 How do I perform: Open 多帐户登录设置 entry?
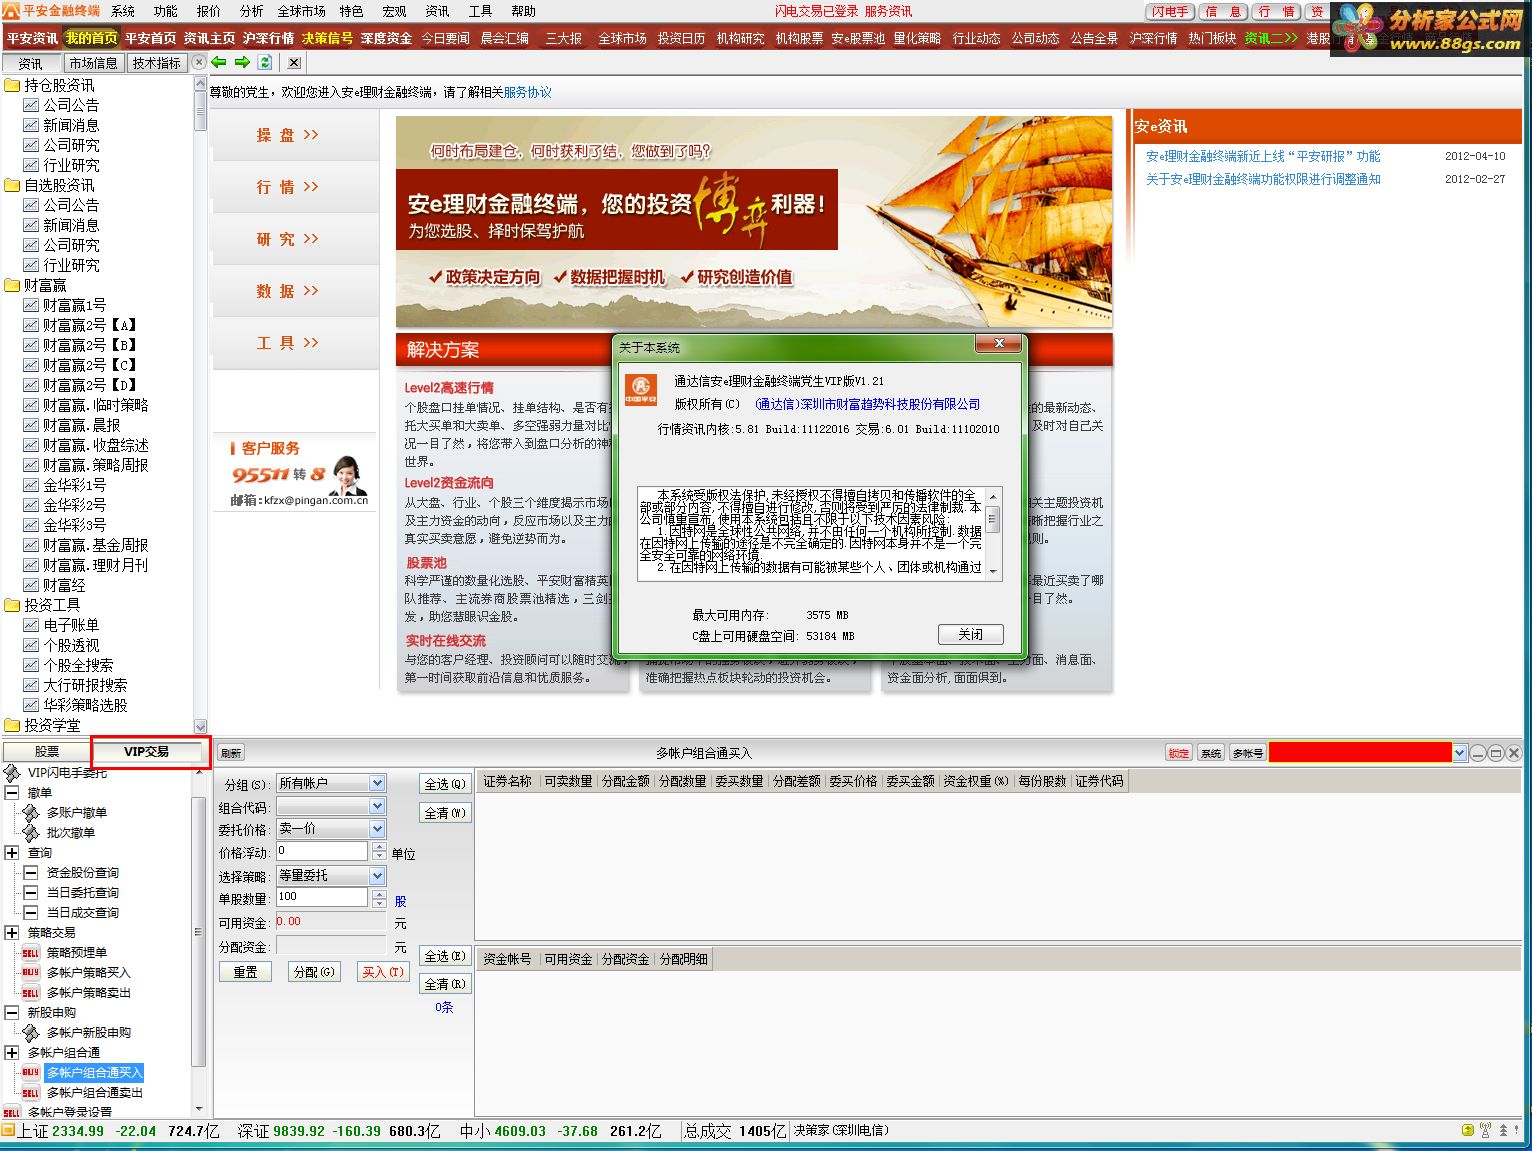58,1112
